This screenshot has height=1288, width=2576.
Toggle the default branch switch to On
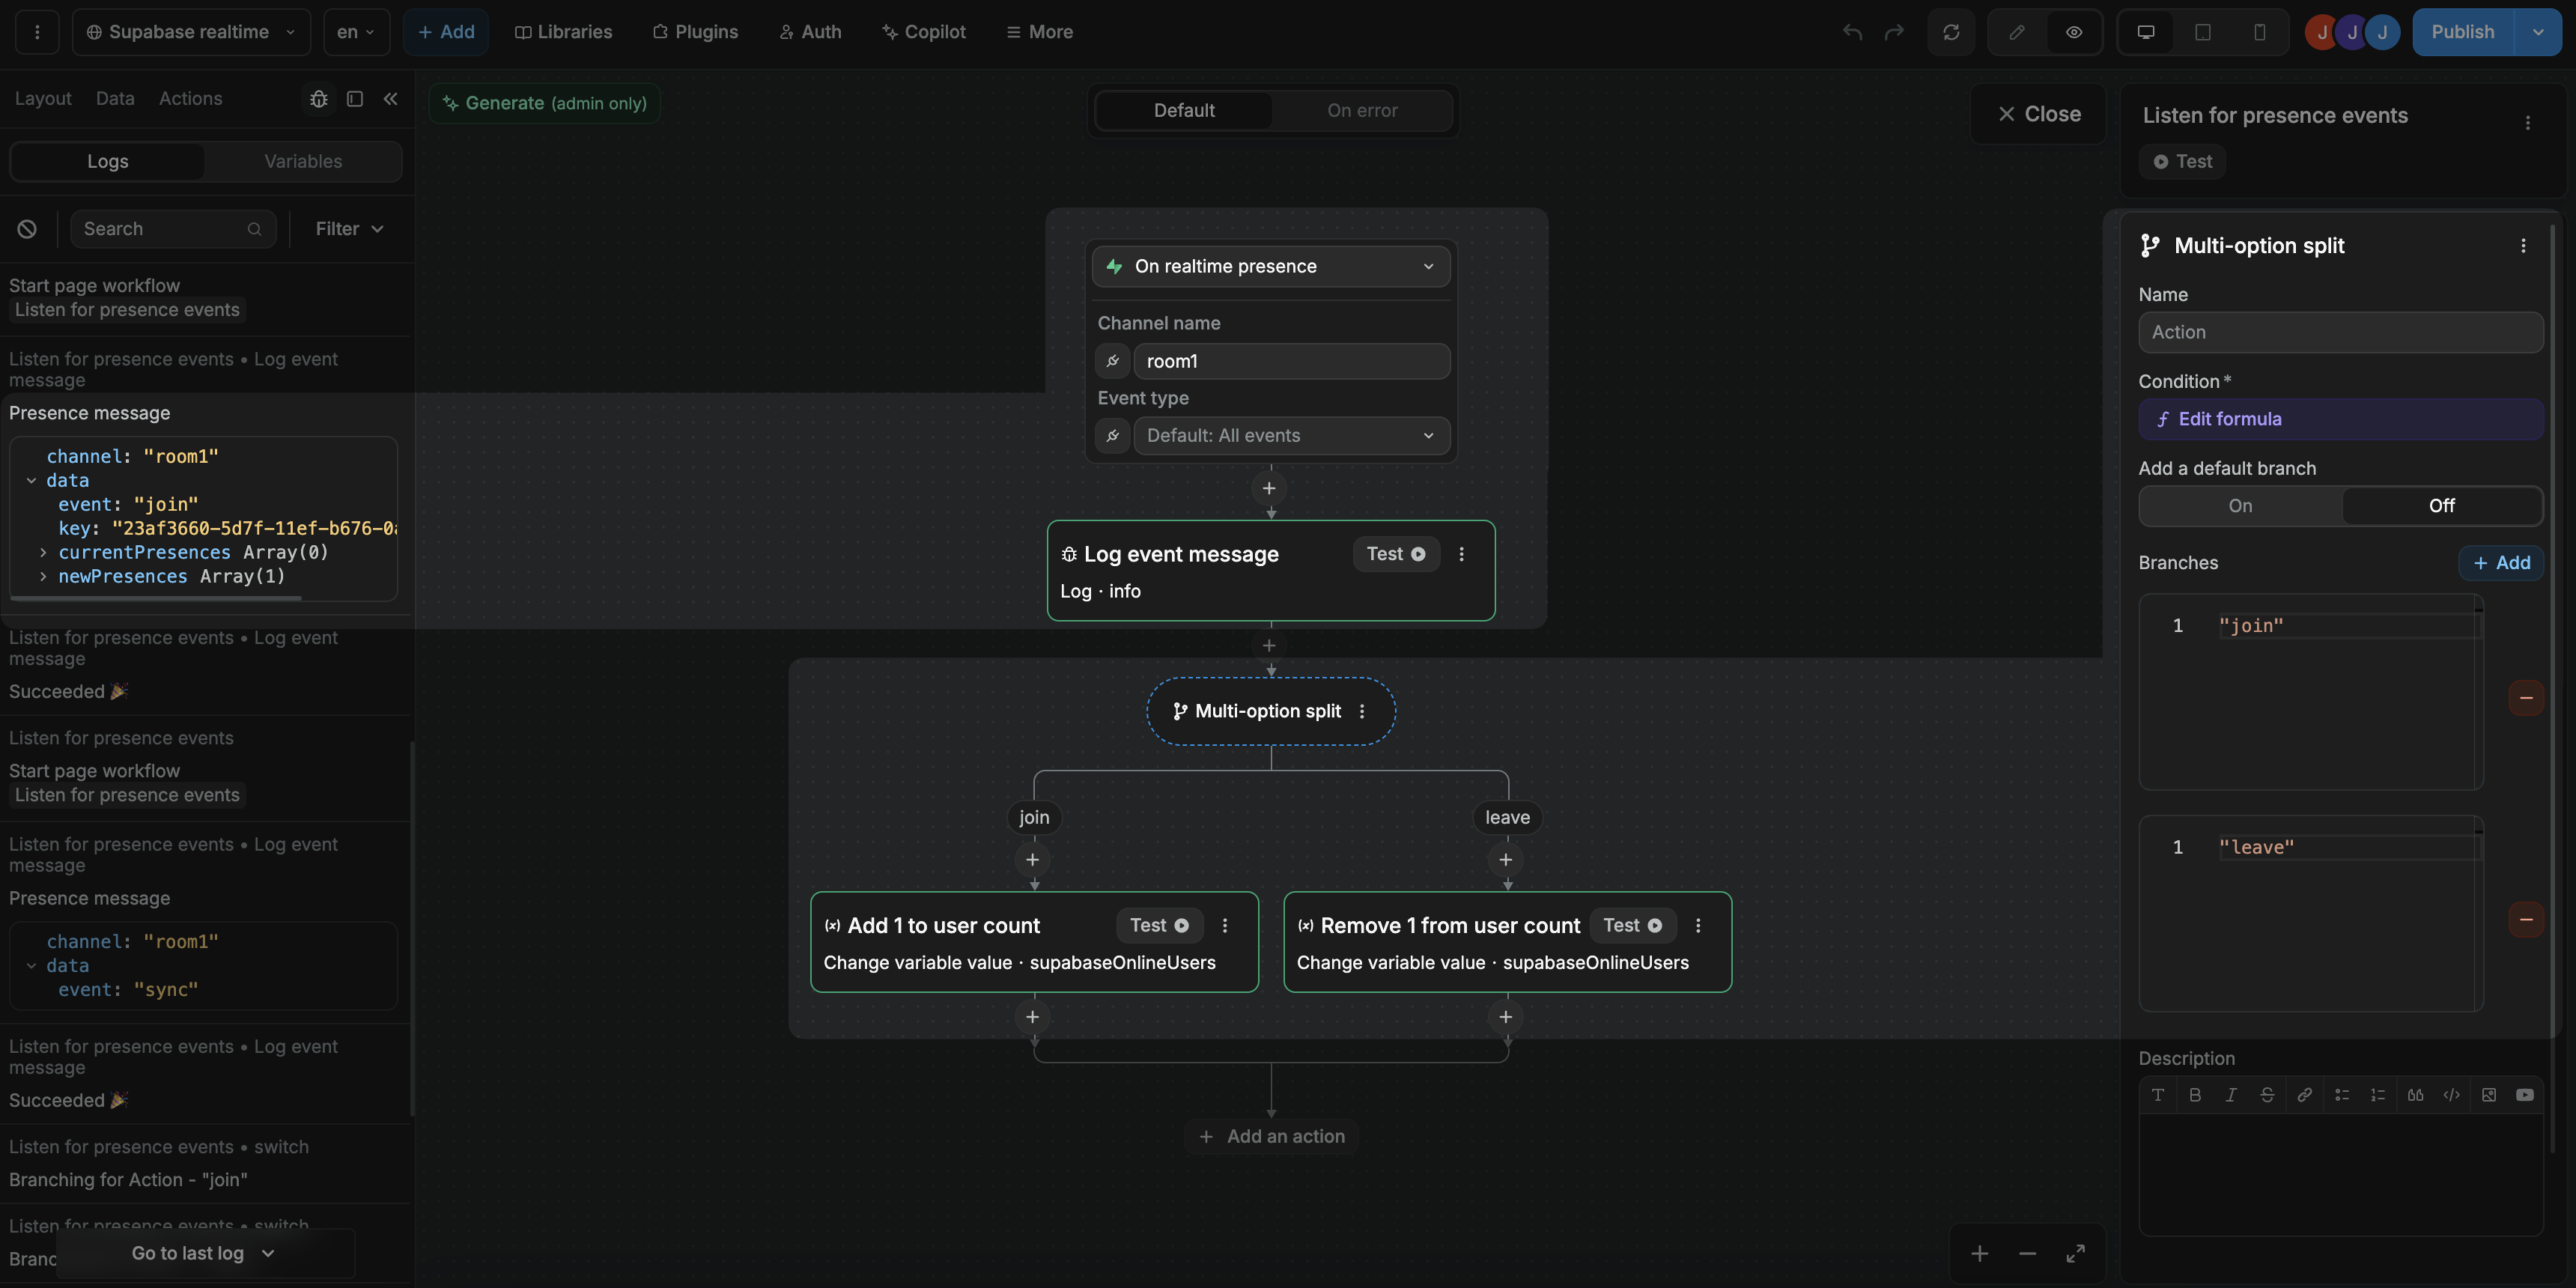(x=2239, y=506)
